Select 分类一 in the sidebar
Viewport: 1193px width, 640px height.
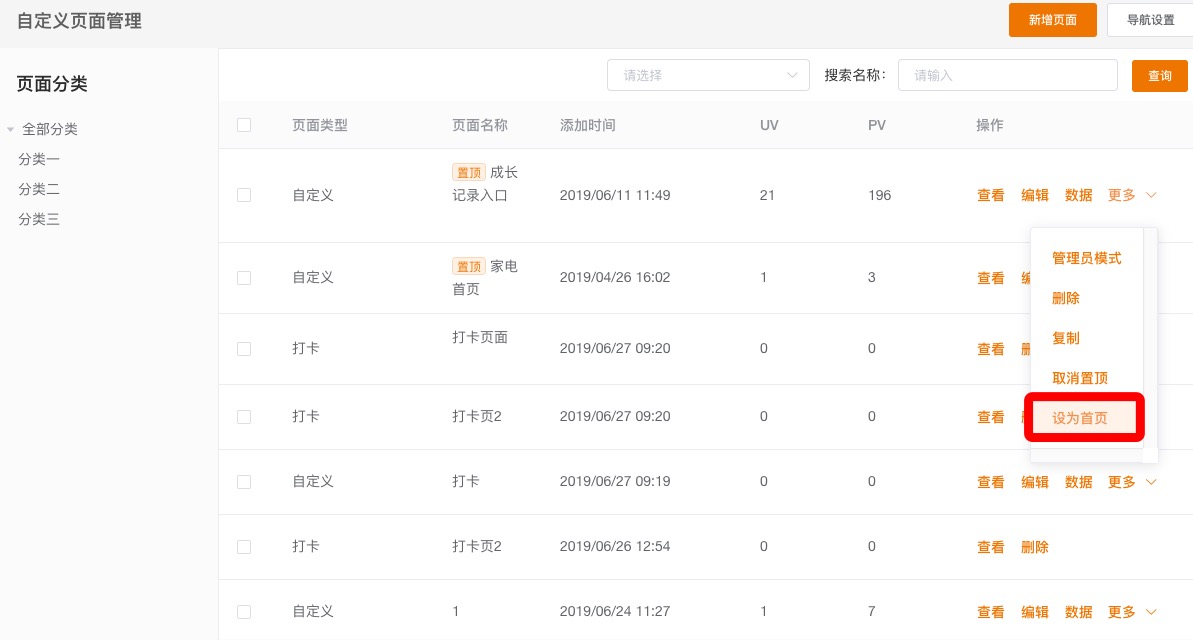tap(39, 159)
